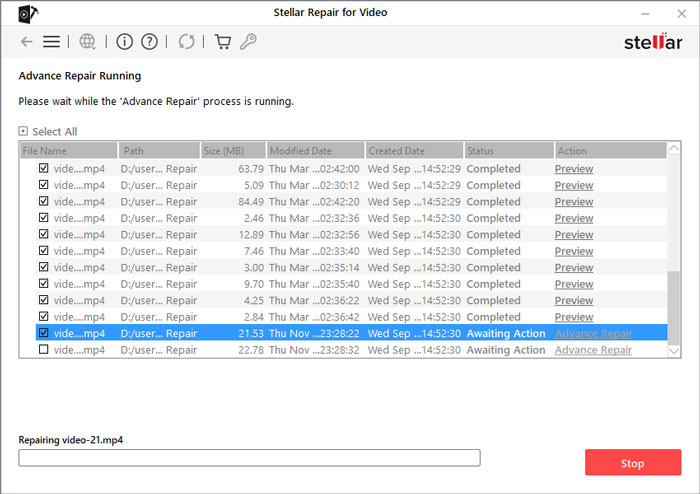Preview the 7.46 MB video

[574, 251]
